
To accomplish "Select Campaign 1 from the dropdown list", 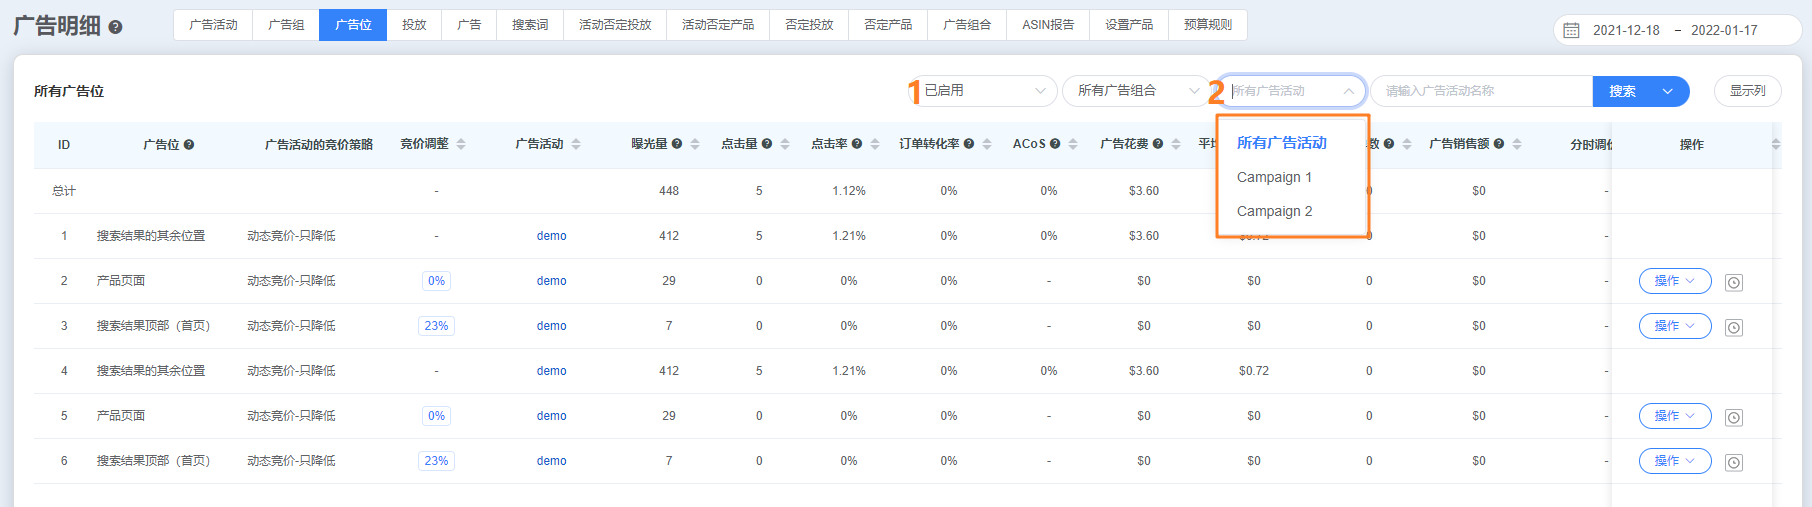I will click(x=1274, y=177).
